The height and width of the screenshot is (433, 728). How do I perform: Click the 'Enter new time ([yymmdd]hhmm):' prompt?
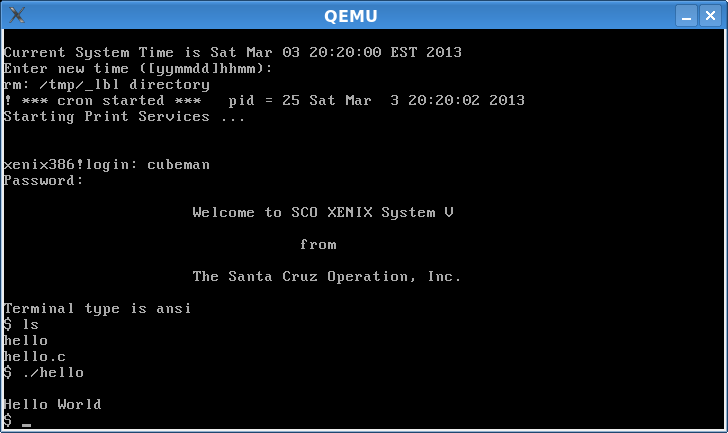[x=138, y=69]
